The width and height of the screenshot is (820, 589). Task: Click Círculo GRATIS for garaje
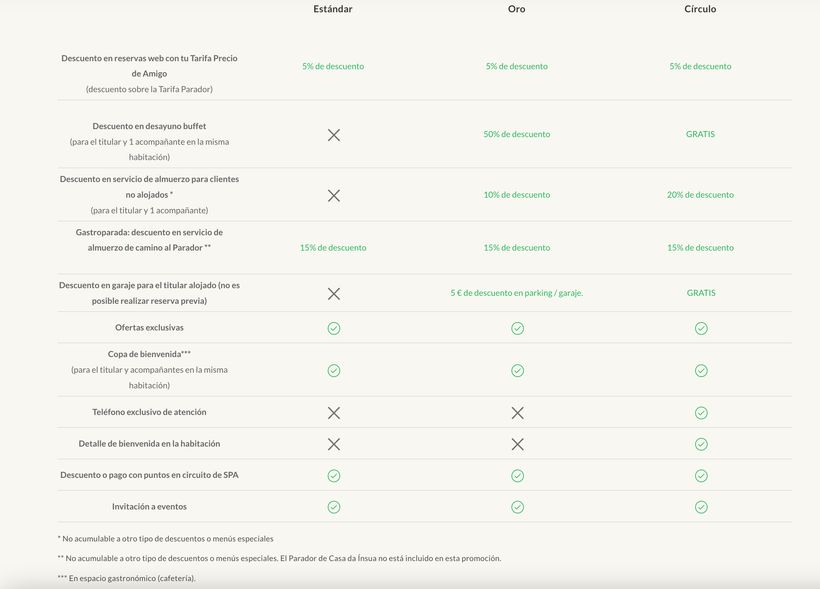coord(701,293)
